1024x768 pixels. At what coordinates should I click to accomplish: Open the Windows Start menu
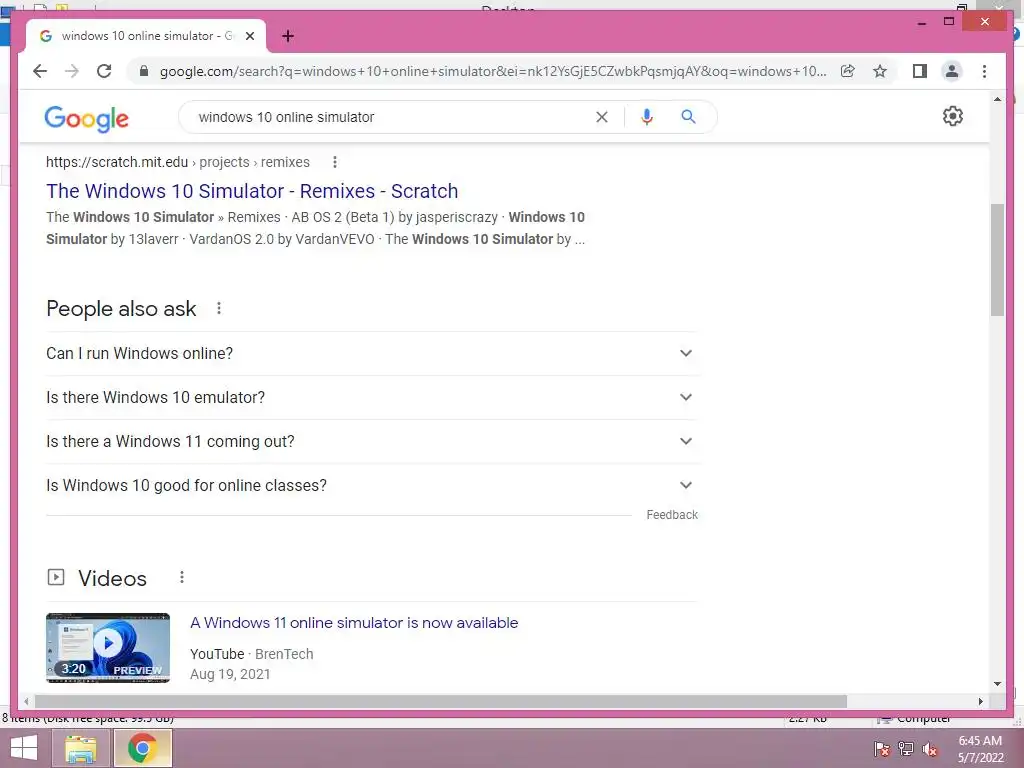[24, 748]
